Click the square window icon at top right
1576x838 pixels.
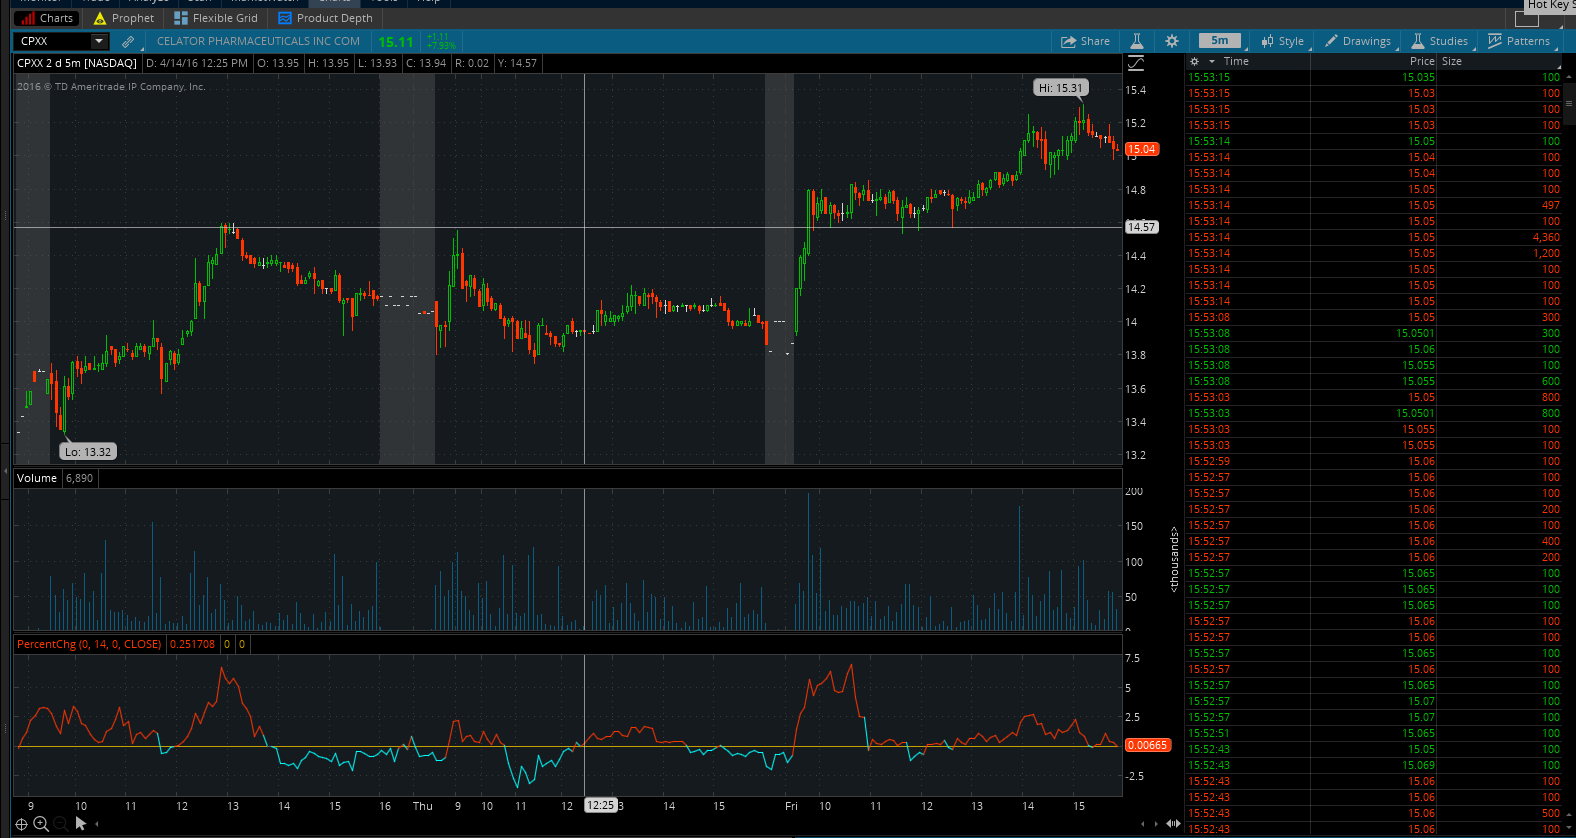coord(1527,19)
